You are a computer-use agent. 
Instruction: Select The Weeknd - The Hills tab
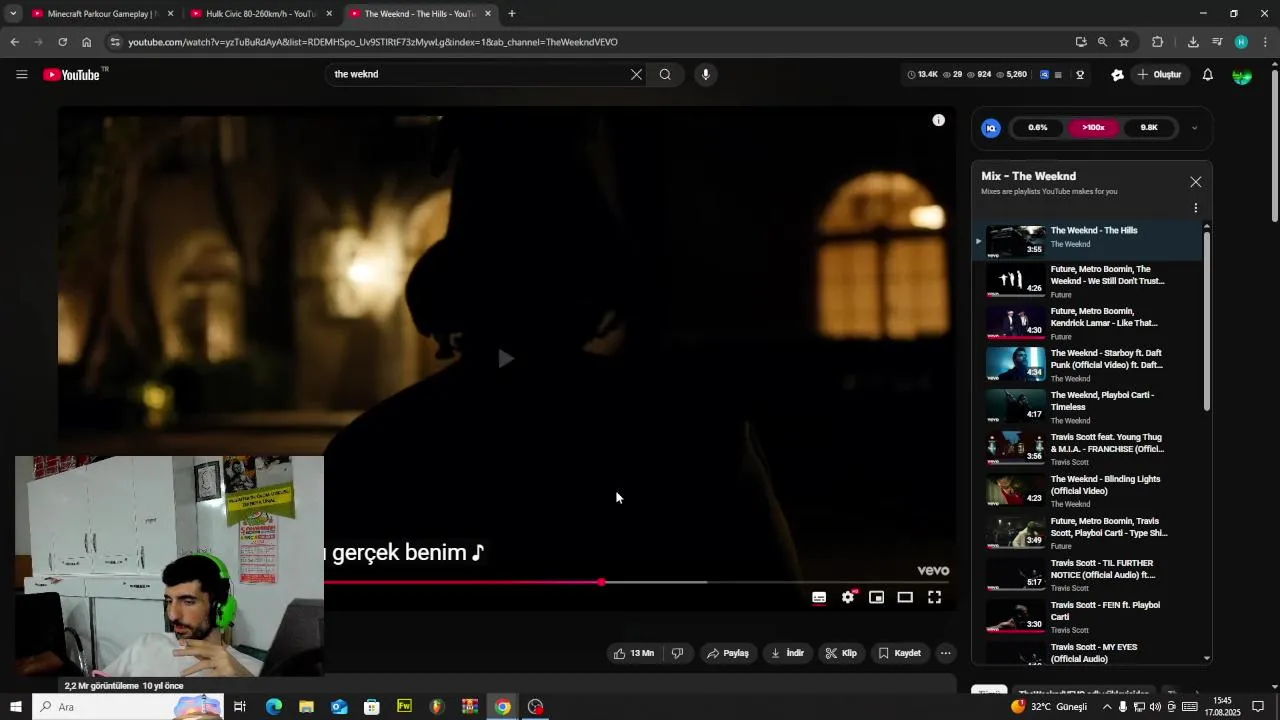pyautogui.click(x=420, y=14)
